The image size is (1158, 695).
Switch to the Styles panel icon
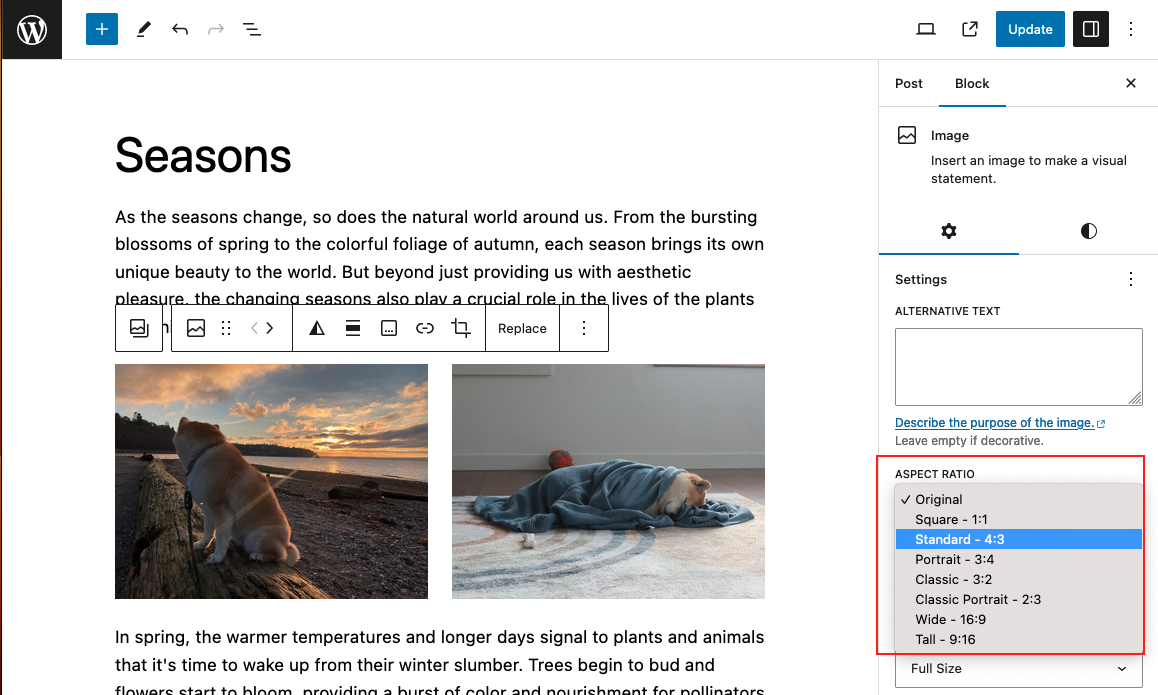(x=1088, y=231)
